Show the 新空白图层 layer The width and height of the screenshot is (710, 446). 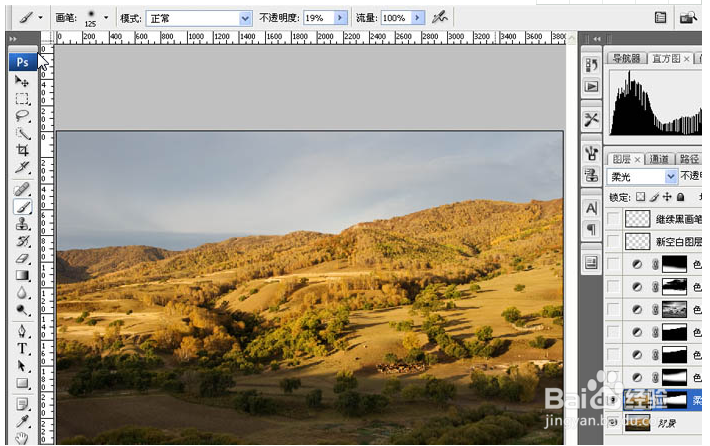point(613,241)
